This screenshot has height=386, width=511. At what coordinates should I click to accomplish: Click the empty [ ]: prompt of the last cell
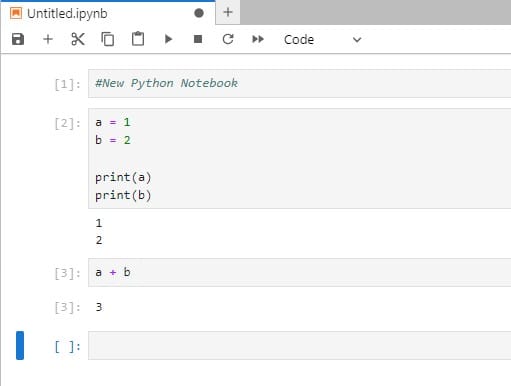pyautogui.click(x=68, y=347)
